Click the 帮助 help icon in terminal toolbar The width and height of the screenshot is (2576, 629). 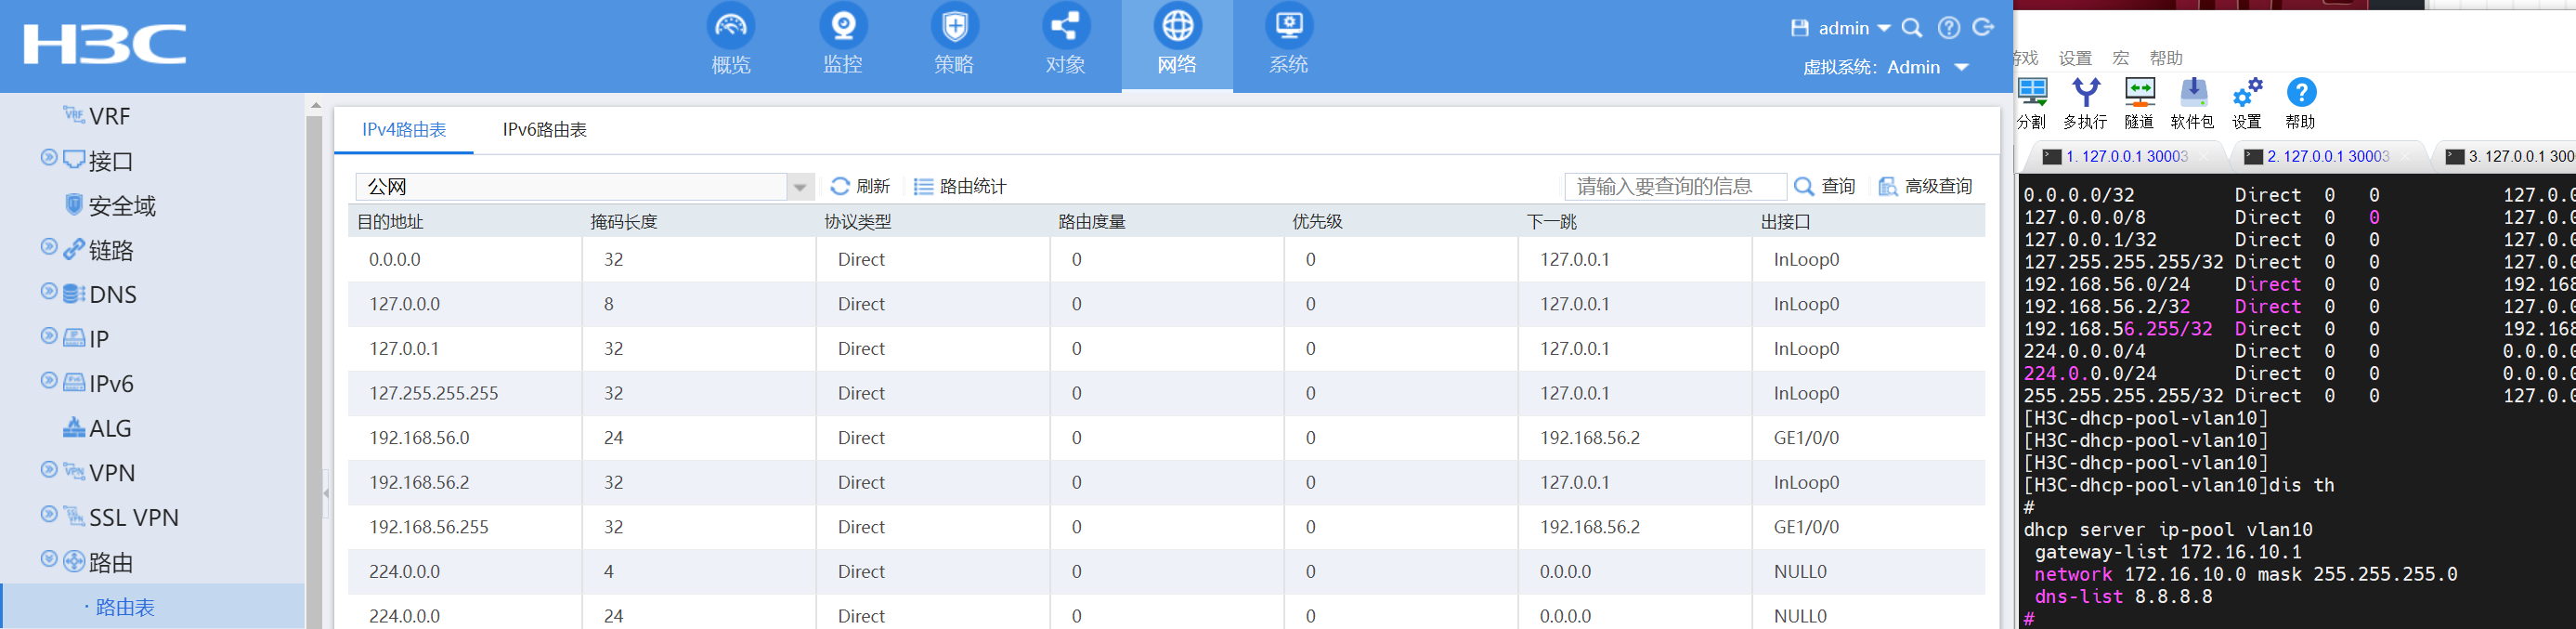tap(2301, 93)
